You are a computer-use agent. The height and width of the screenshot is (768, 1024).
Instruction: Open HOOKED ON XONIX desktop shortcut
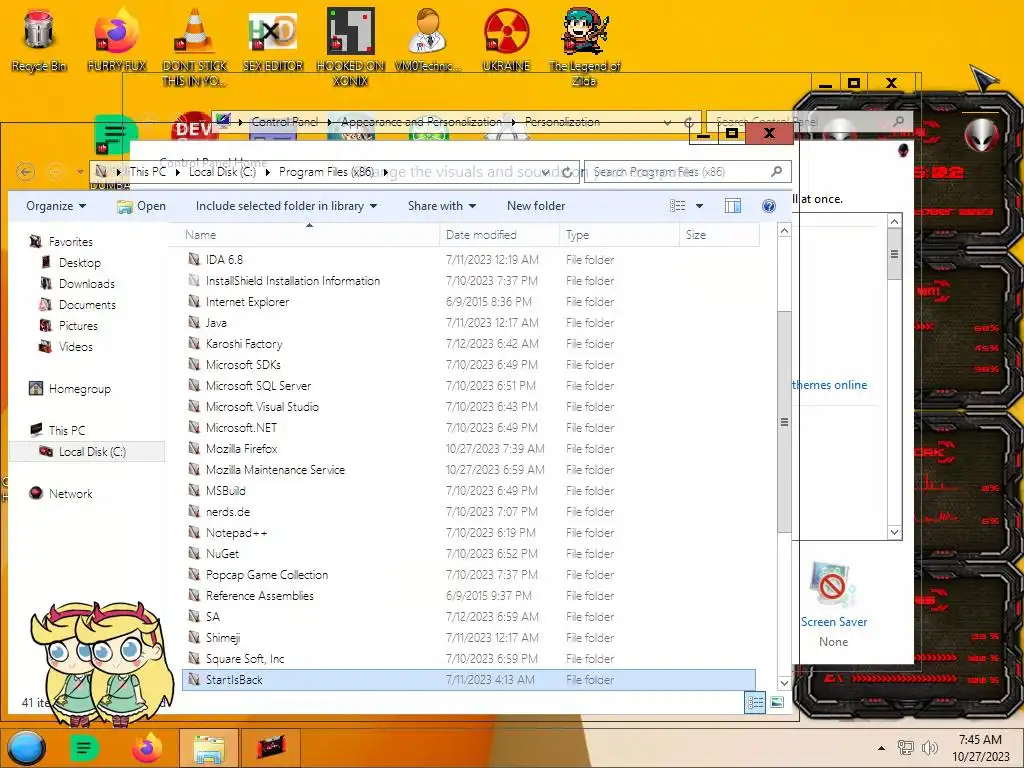click(x=351, y=46)
